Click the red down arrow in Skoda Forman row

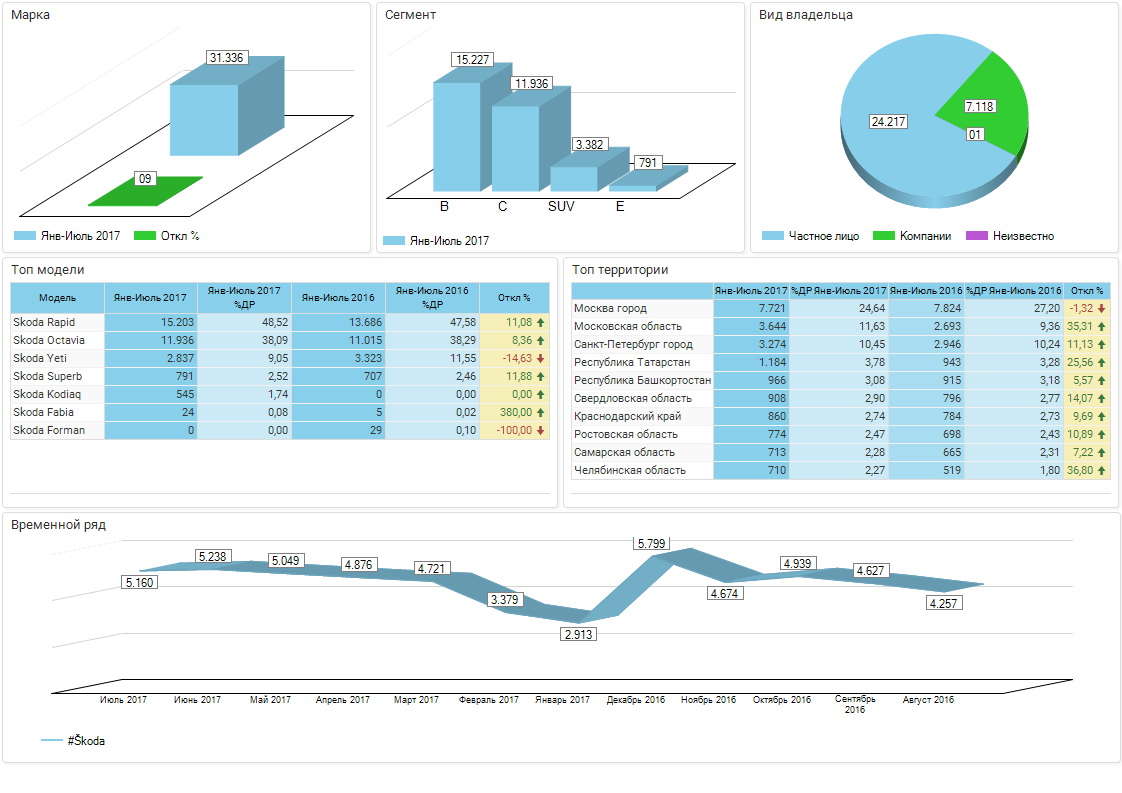click(540, 431)
